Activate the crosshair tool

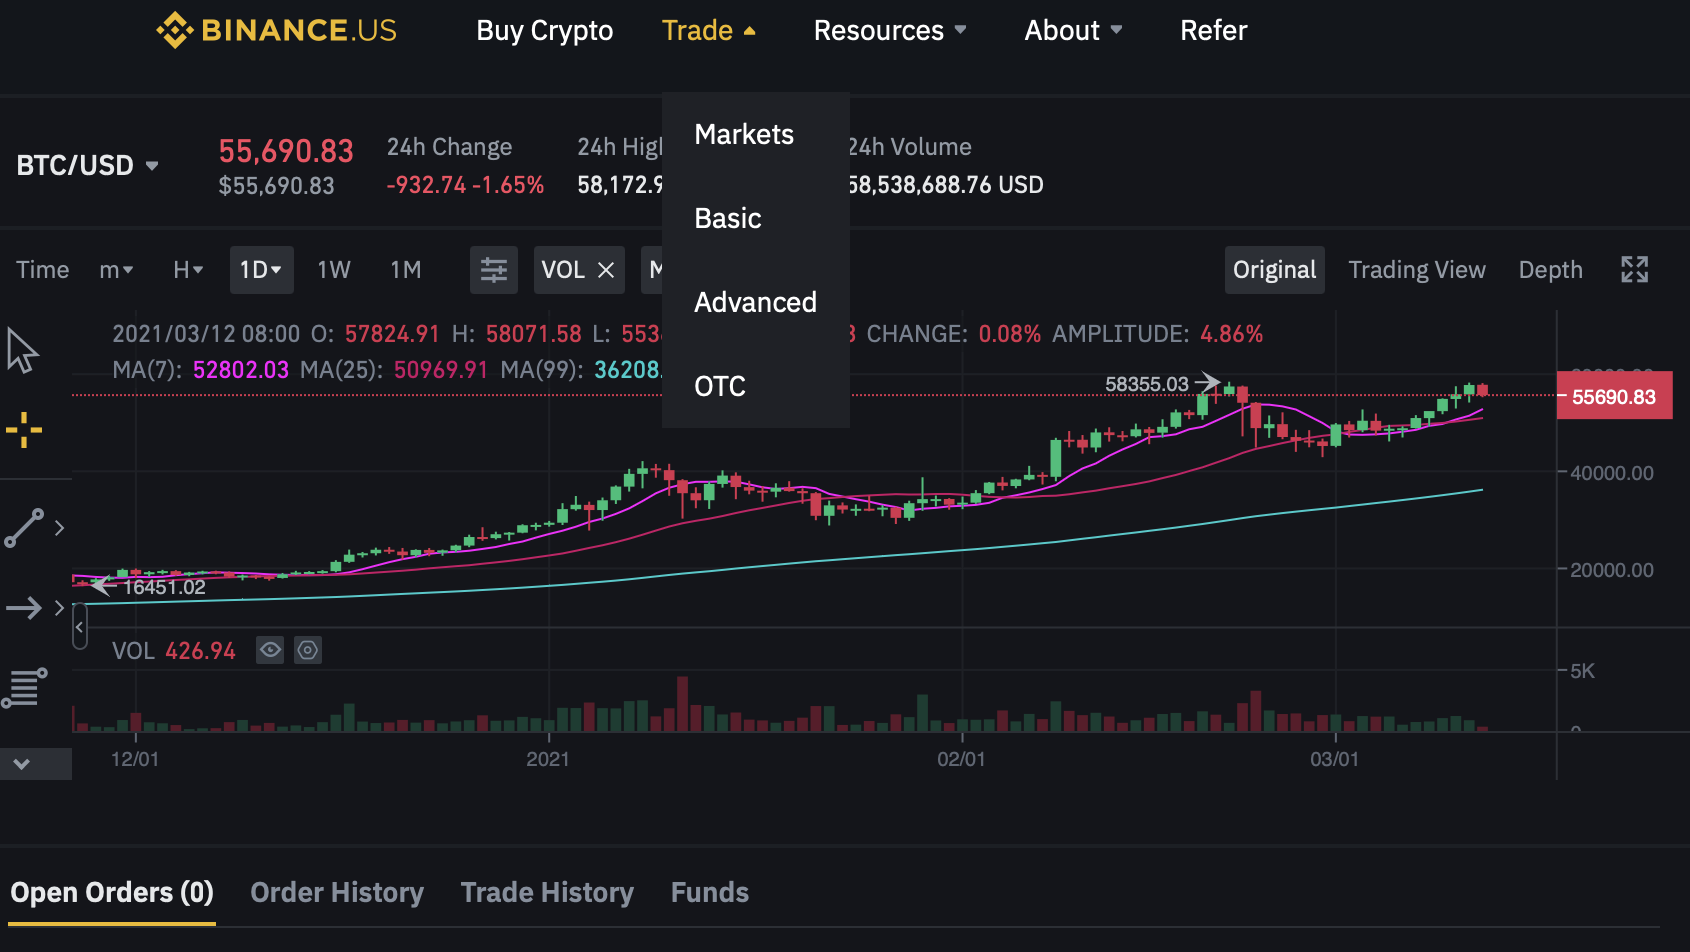[24, 431]
